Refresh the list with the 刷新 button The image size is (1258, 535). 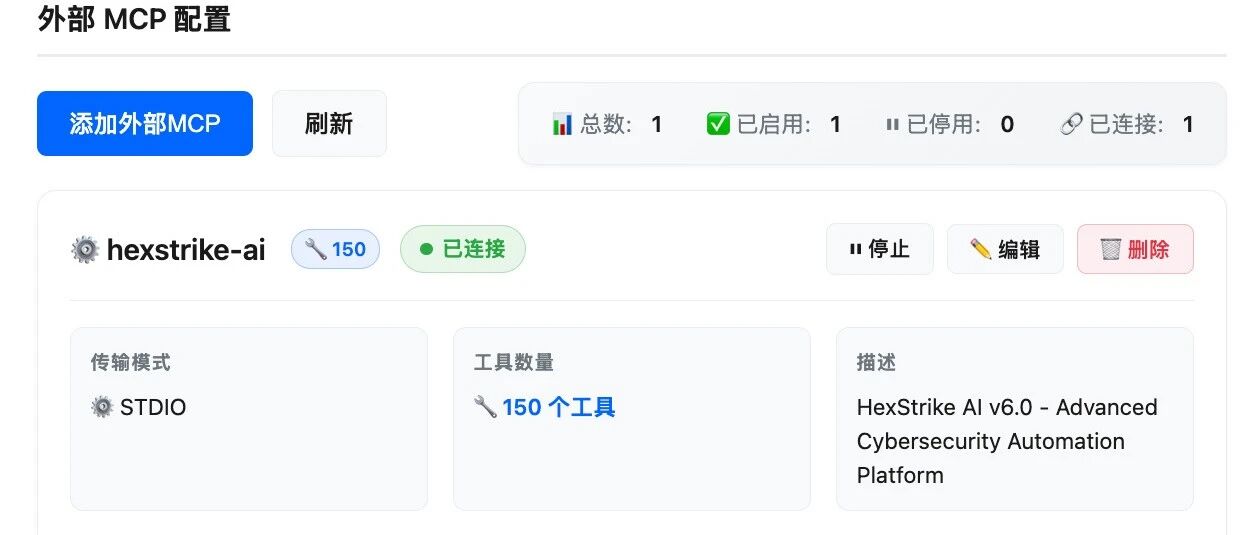(x=329, y=124)
